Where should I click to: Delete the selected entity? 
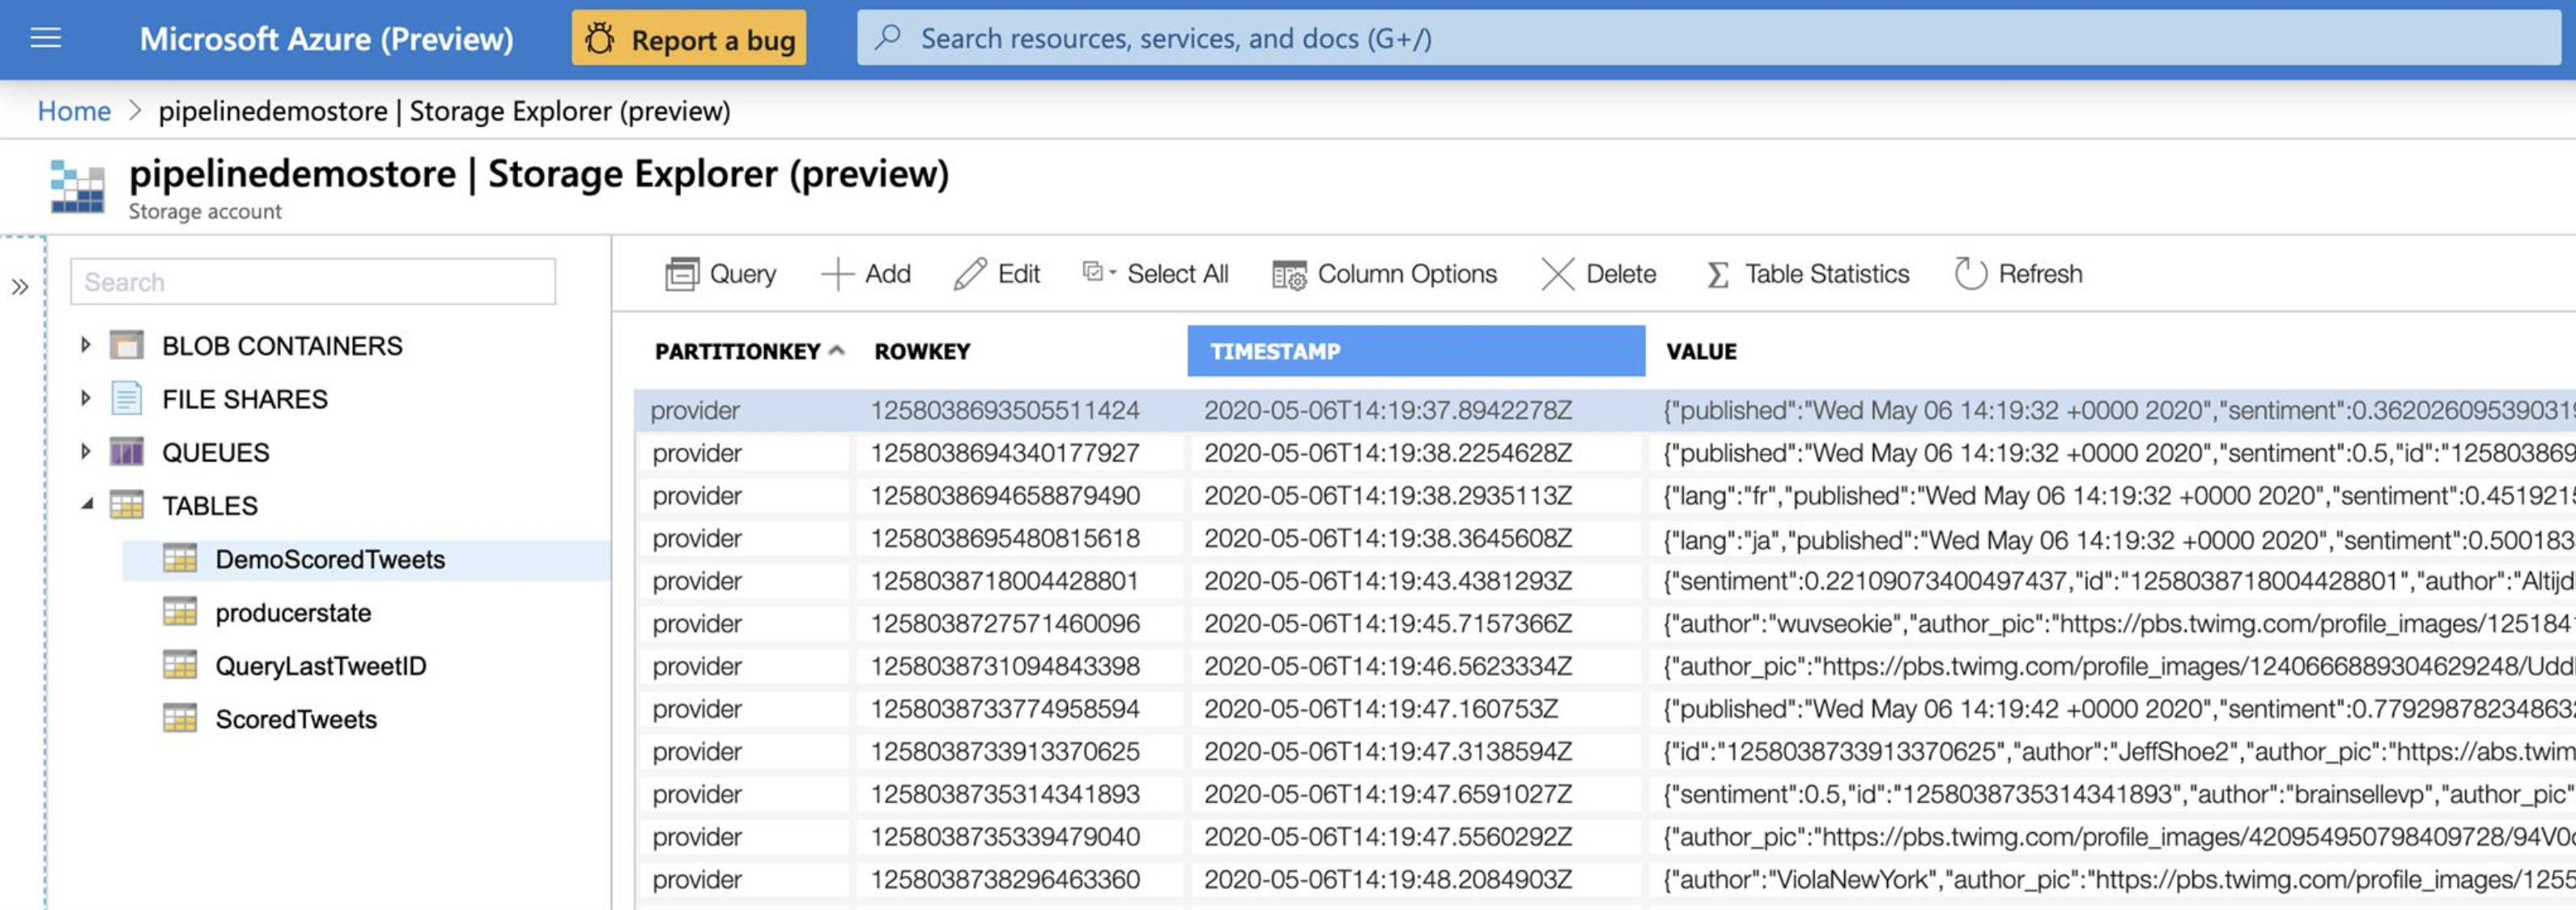[x=1598, y=274]
